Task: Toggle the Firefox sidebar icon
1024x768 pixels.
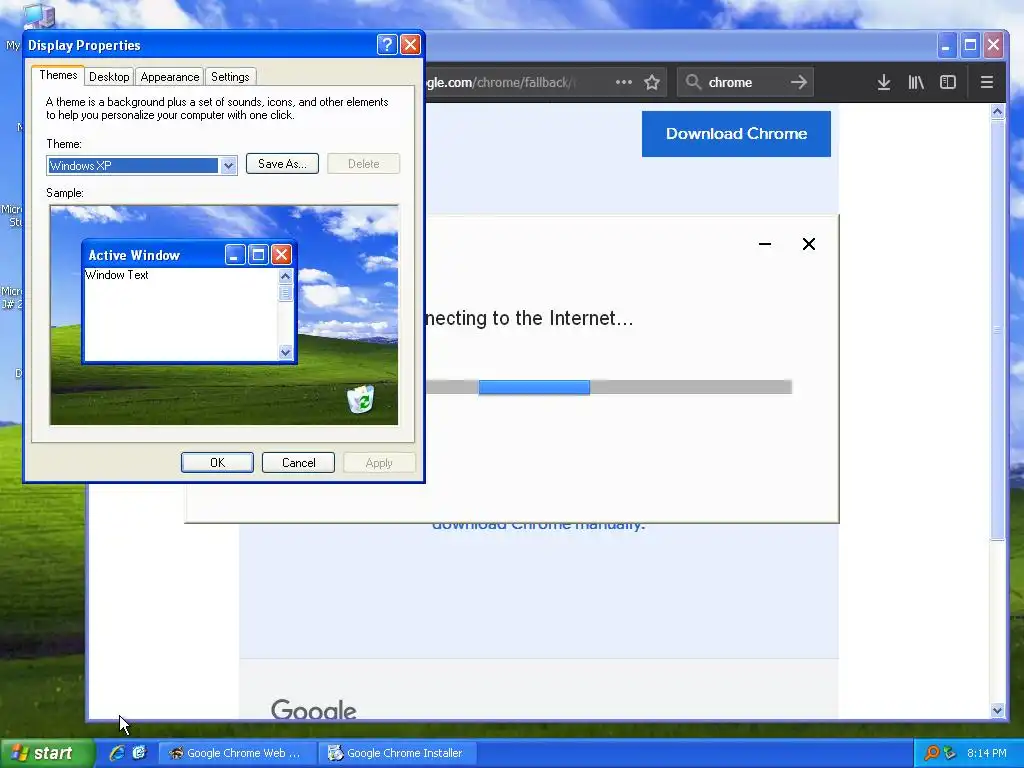Action: click(x=948, y=82)
